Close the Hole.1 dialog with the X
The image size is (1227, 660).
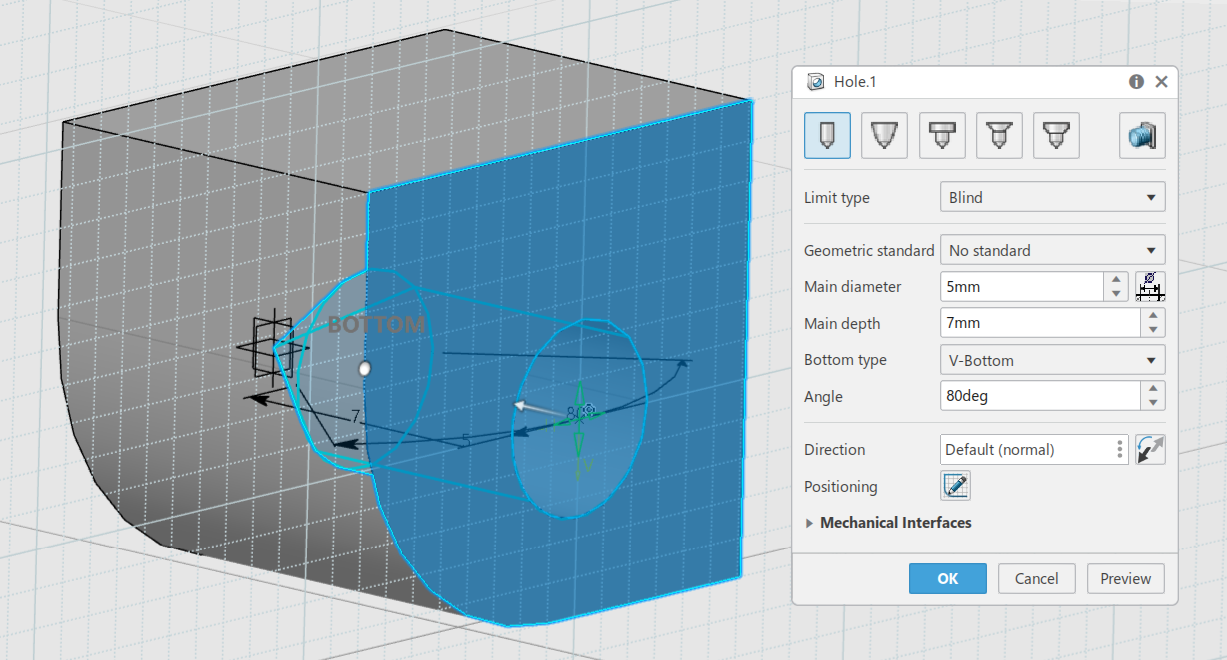pyautogui.click(x=1161, y=82)
